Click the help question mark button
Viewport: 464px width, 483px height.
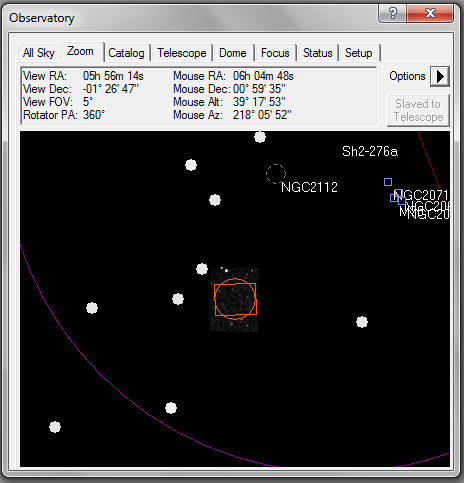(x=393, y=13)
